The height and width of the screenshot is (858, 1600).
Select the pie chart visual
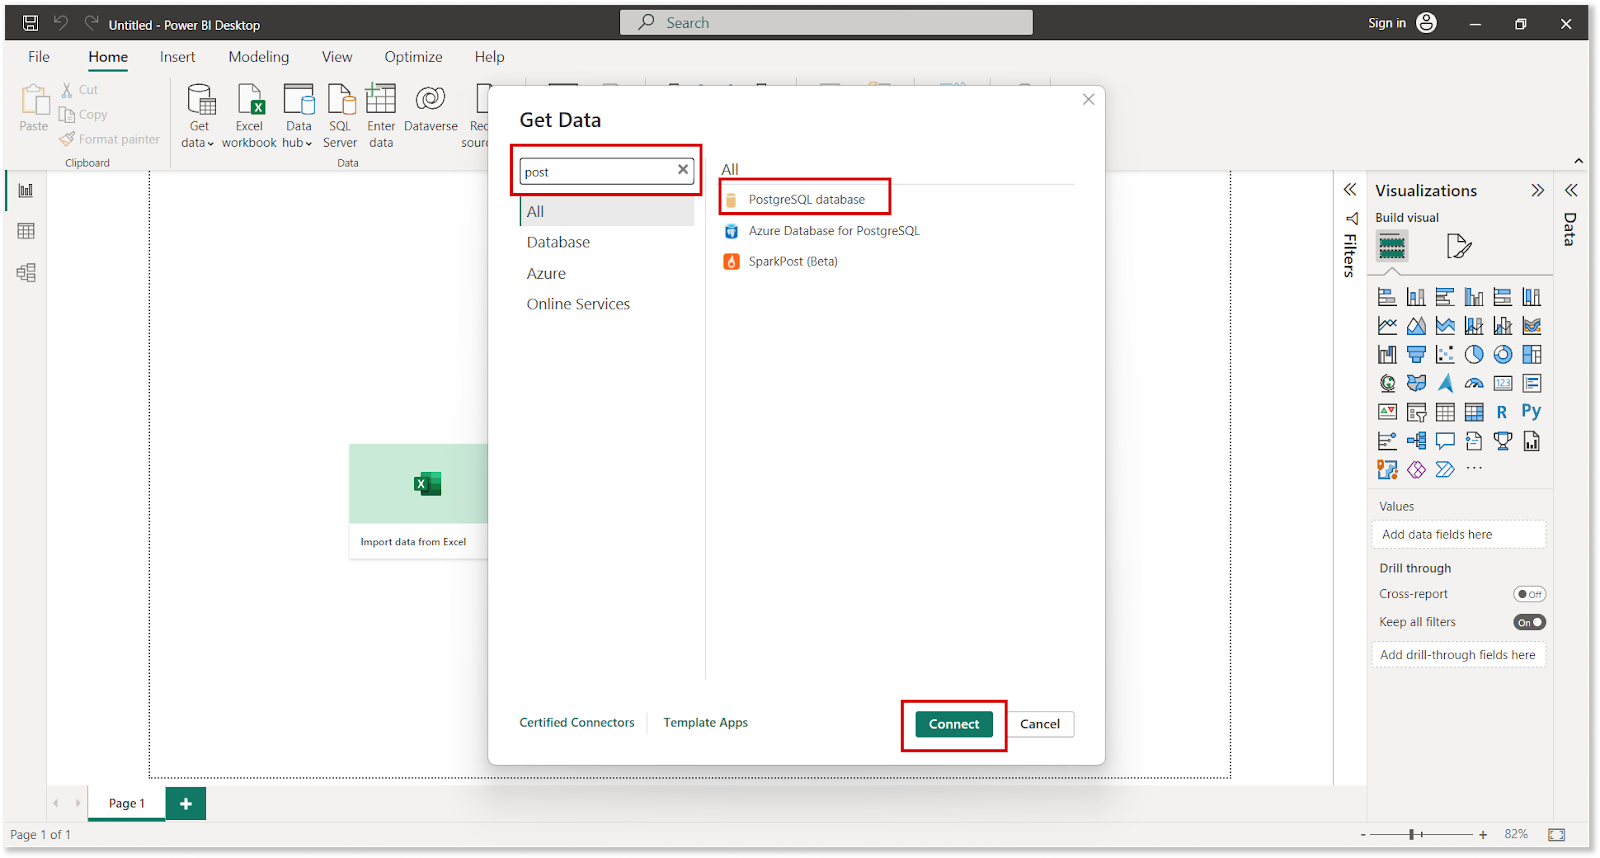tap(1474, 355)
